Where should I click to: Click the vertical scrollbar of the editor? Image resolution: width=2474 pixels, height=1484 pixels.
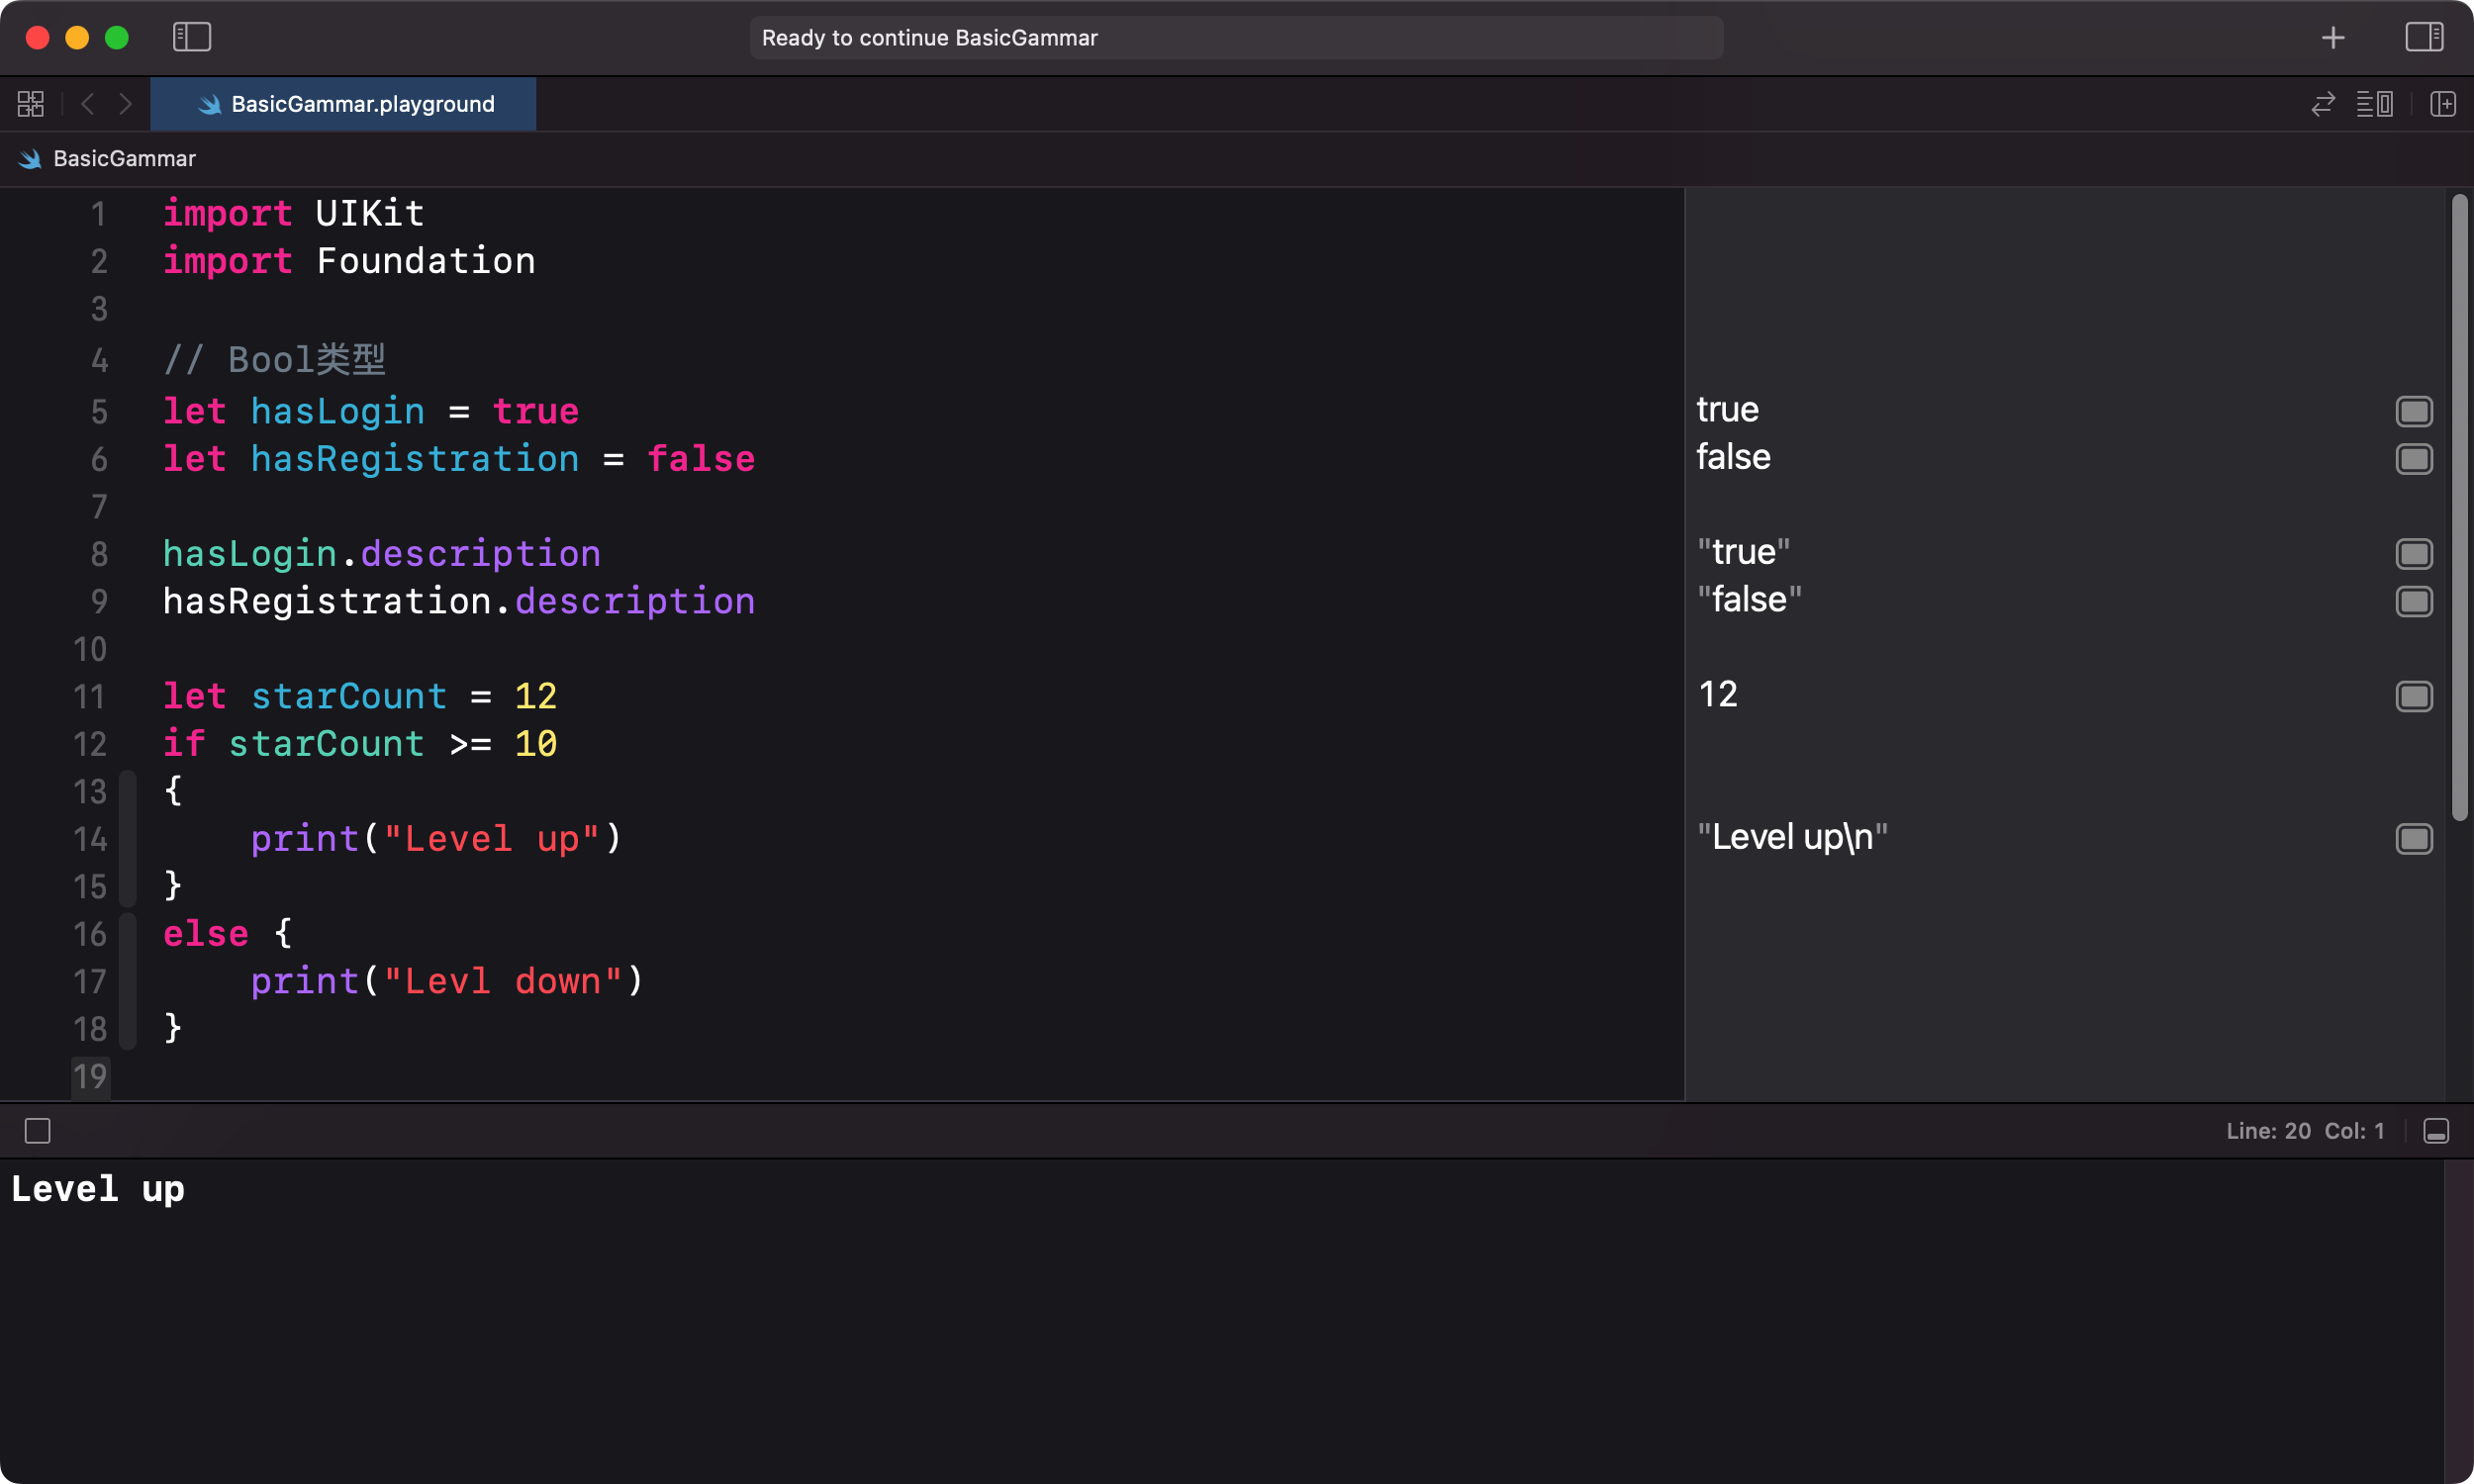(x=2460, y=507)
